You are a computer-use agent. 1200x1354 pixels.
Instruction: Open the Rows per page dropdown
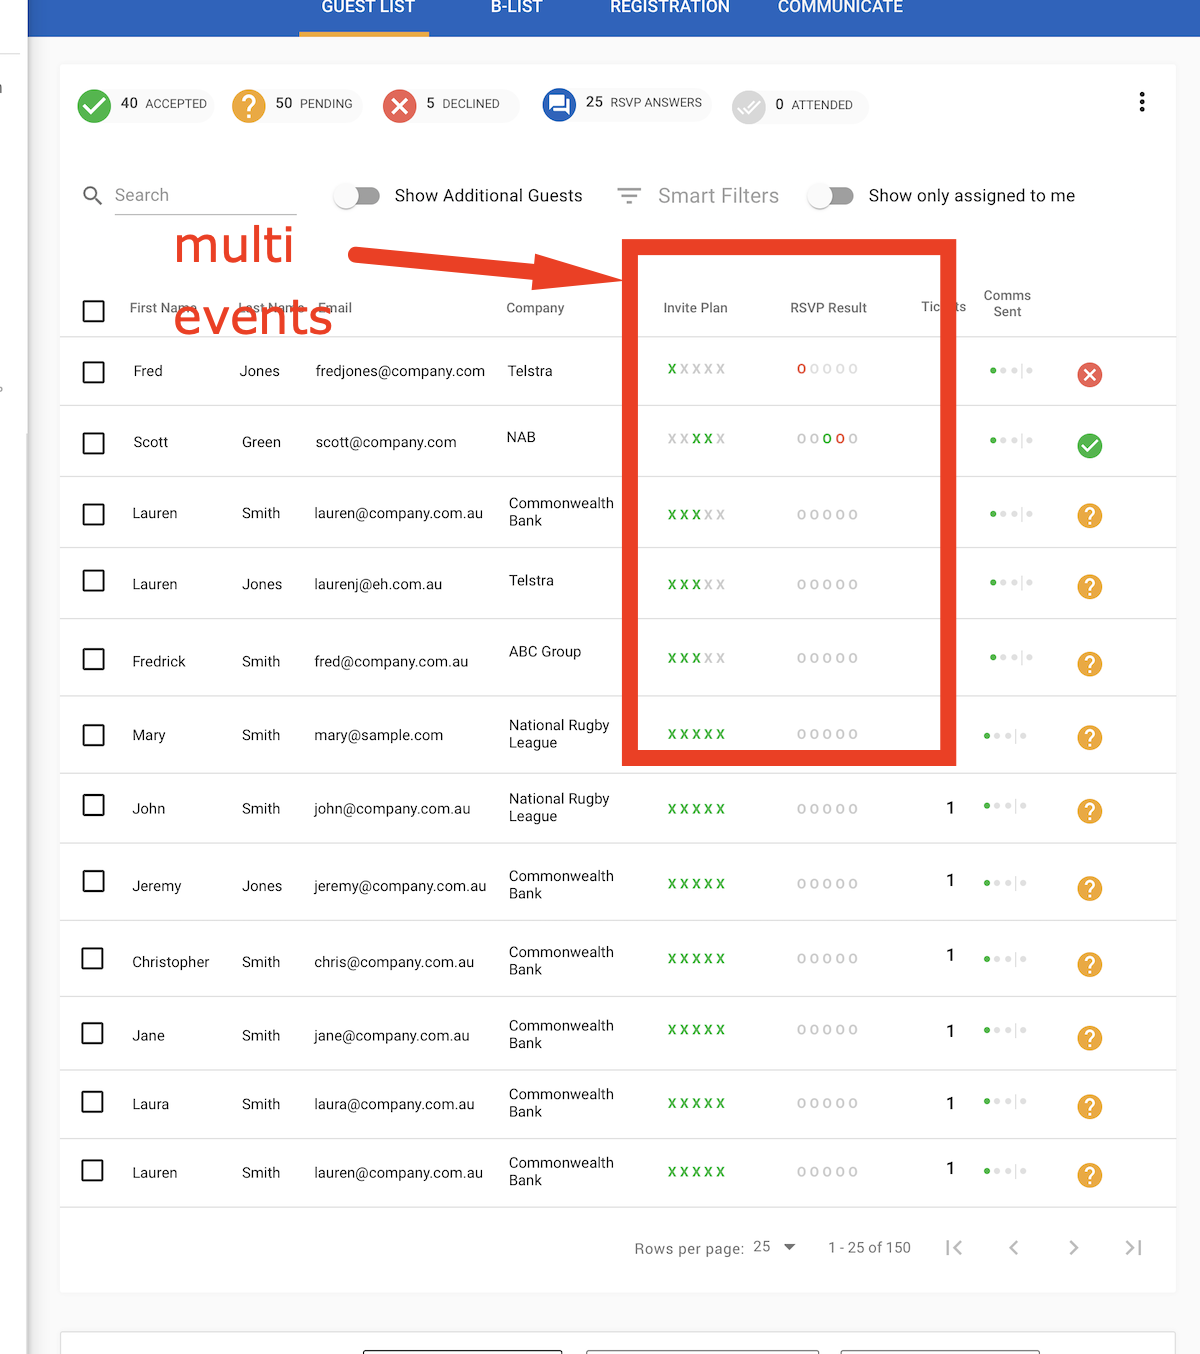(x=775, y=1247)
